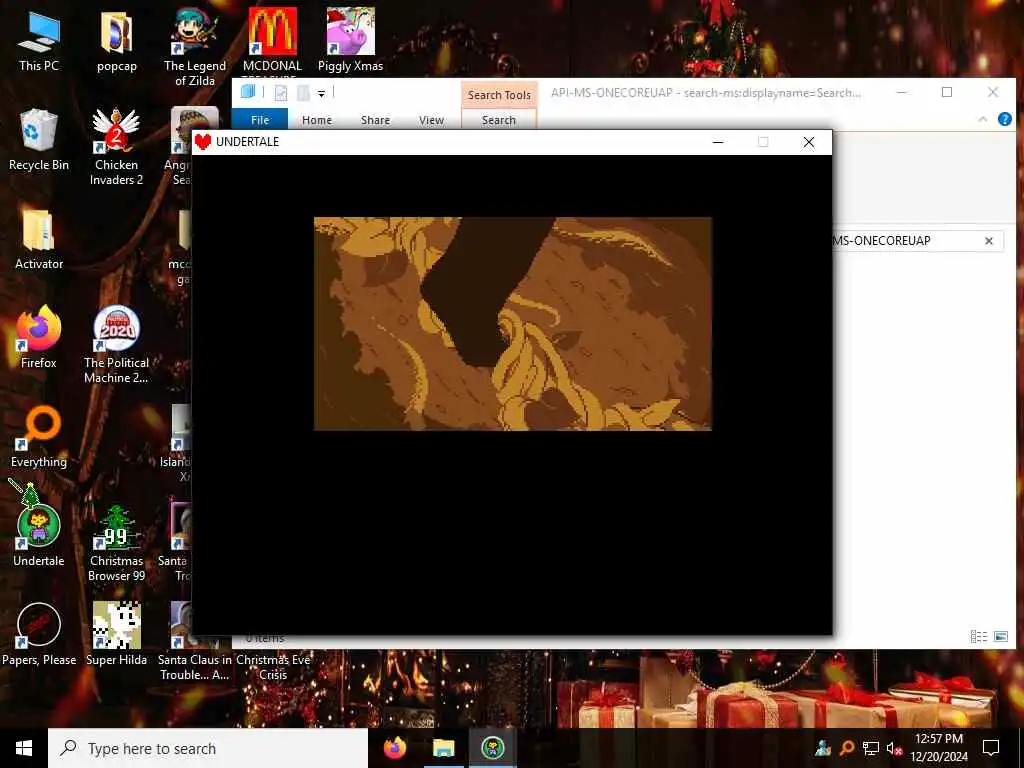This screenshot has width=1024, height=768.
Task: Launch the Piggly Xmas shortcut
Action: coord(351,40)
